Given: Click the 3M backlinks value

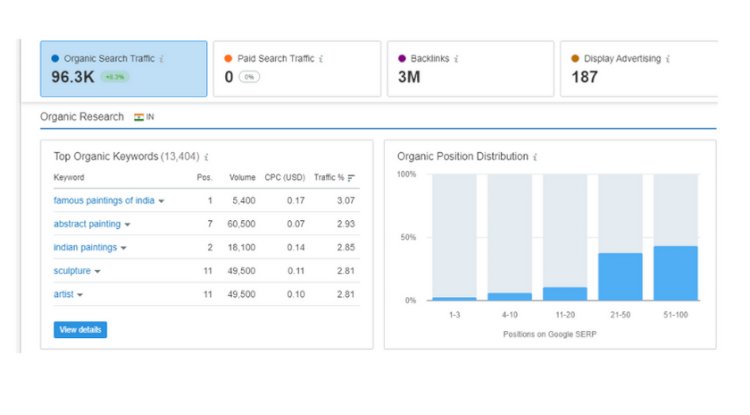Looking at the screenshot, I should [x=409, y=77].
